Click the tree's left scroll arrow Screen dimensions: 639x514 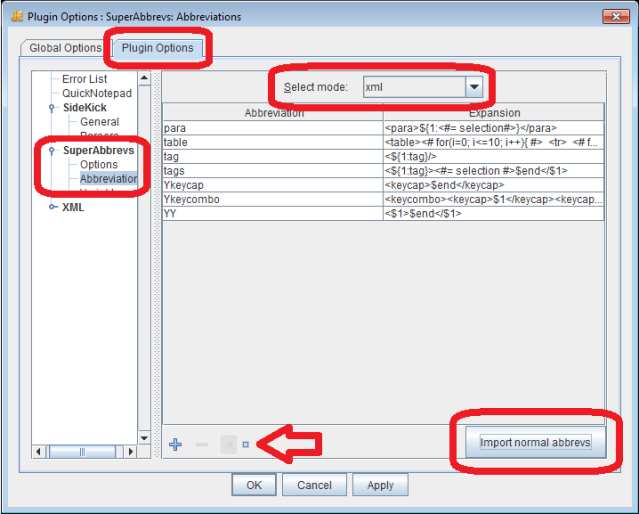38,452
